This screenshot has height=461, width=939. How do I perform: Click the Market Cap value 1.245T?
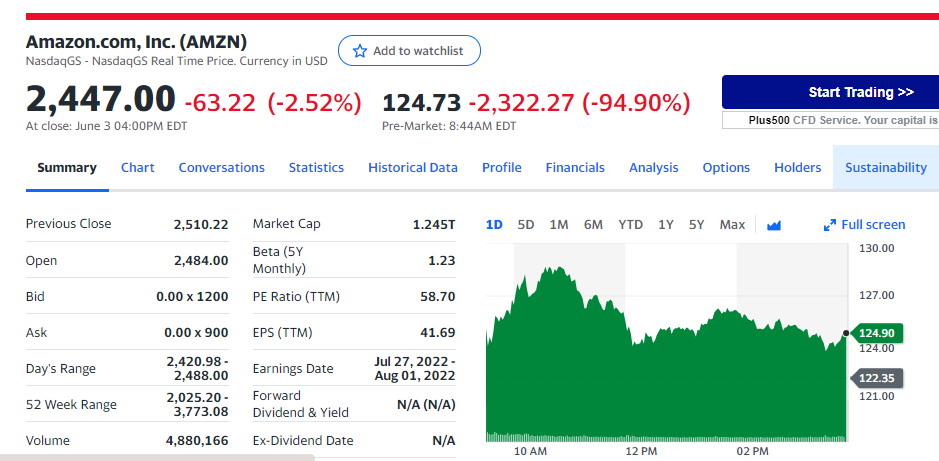click(x=434, y=225)
